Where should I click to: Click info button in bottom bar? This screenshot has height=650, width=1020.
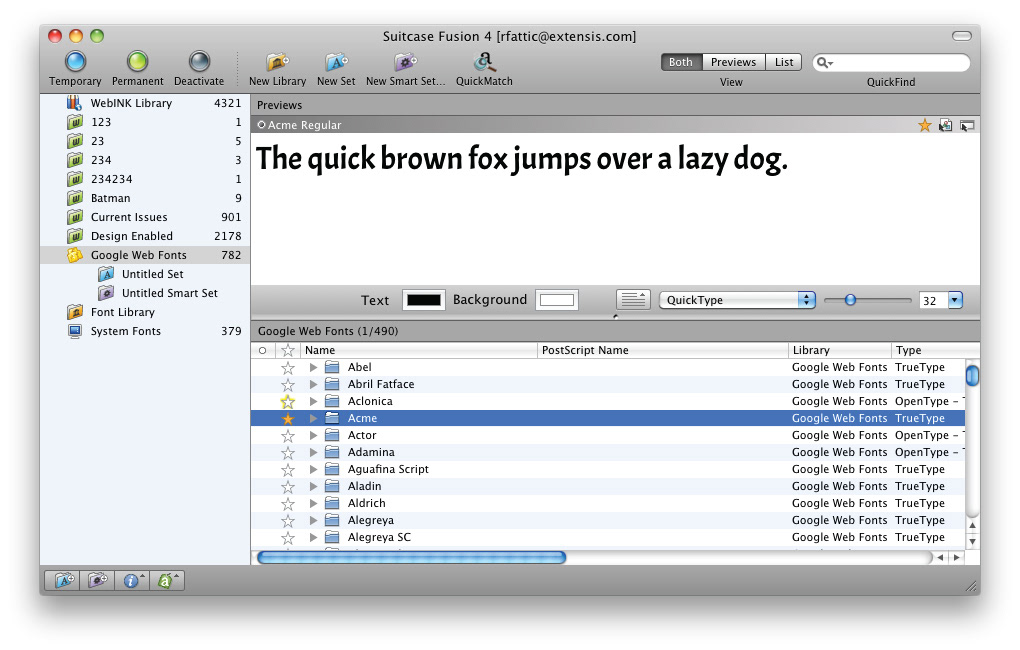(132, 580)
